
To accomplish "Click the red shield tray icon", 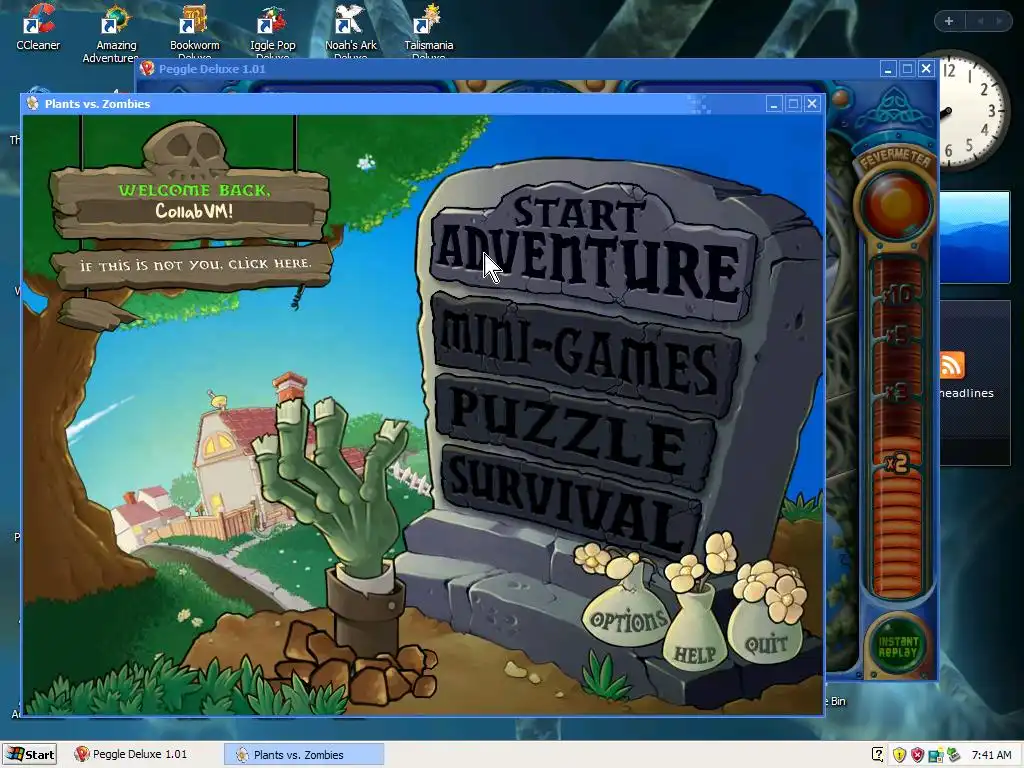I will pyautogui.click(x=918, y=755).
